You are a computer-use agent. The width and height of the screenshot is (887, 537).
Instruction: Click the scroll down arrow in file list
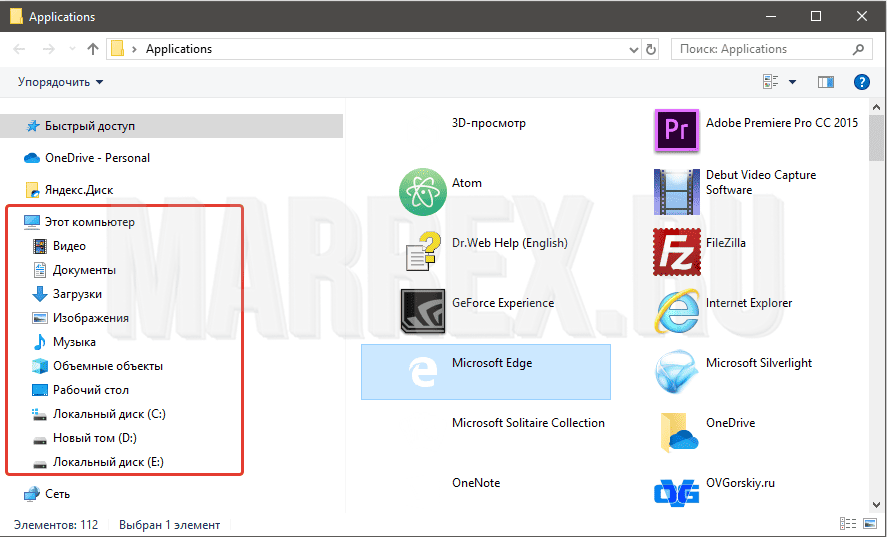pos(876,505)
